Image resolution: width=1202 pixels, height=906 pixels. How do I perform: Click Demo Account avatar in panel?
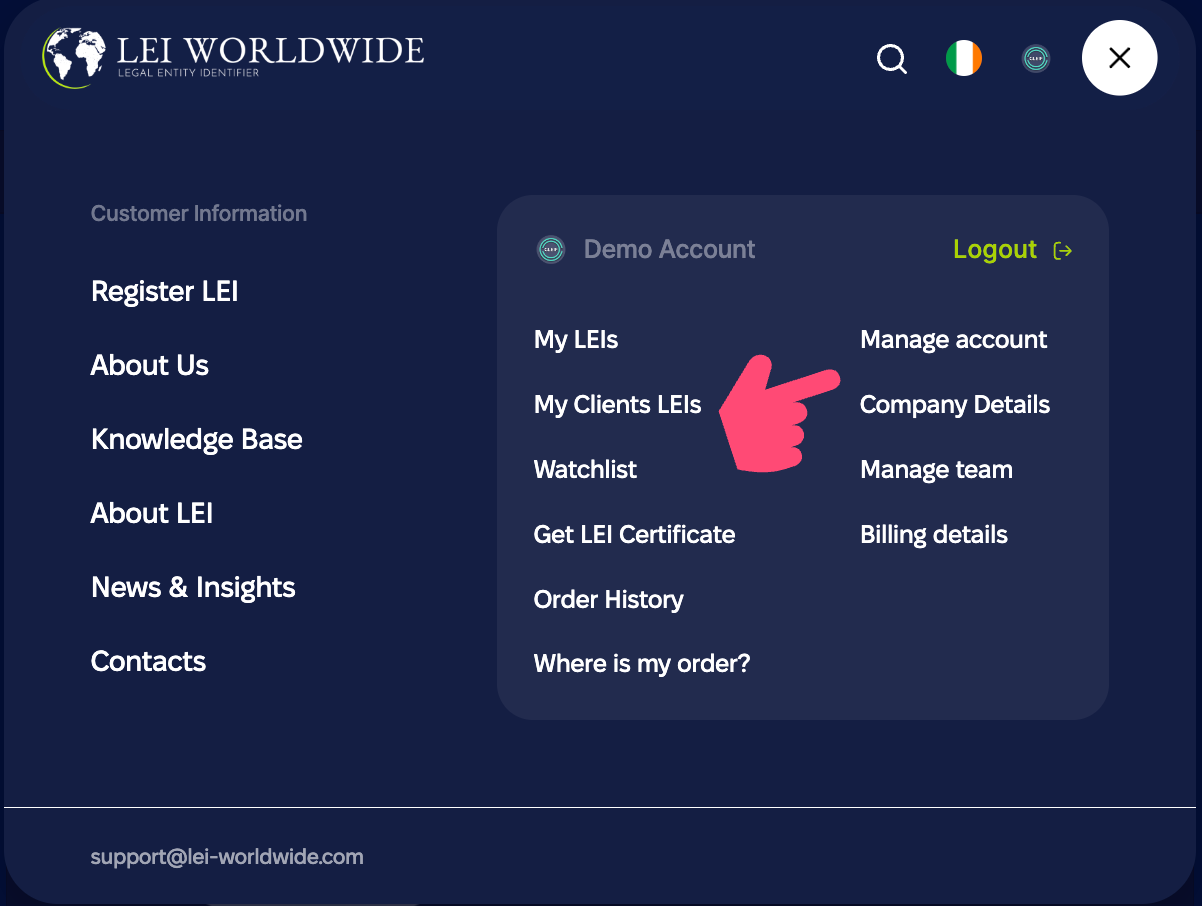point(551,249)
